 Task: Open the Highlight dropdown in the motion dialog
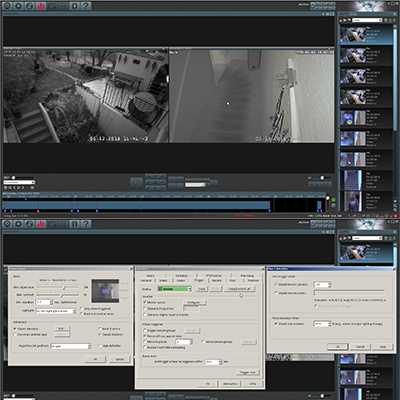click(x=56, y=311)
